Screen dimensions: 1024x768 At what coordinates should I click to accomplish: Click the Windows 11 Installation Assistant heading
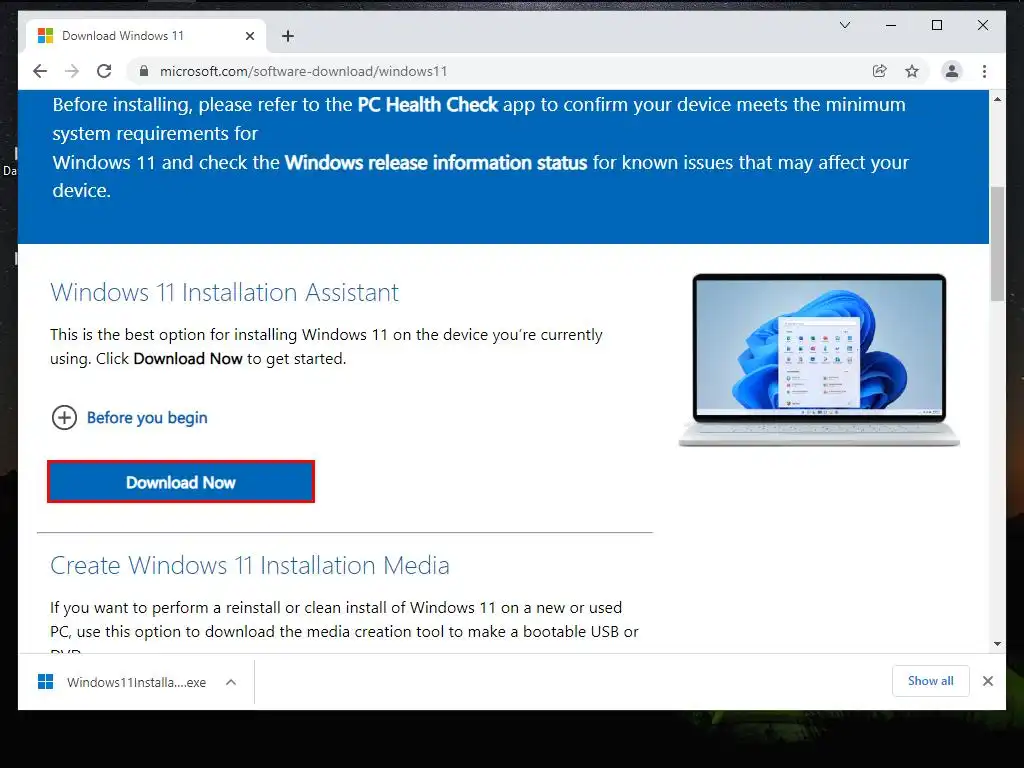coord(225,292)
